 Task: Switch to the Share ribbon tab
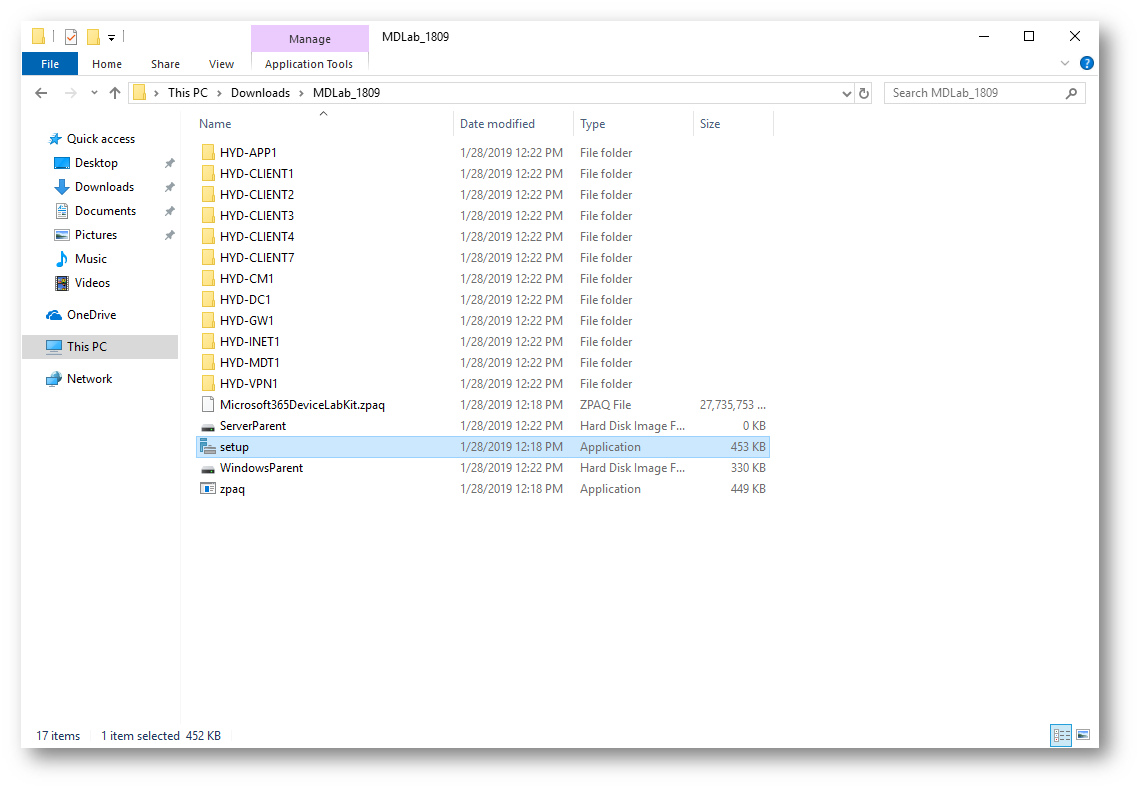(x=165, y=64)
